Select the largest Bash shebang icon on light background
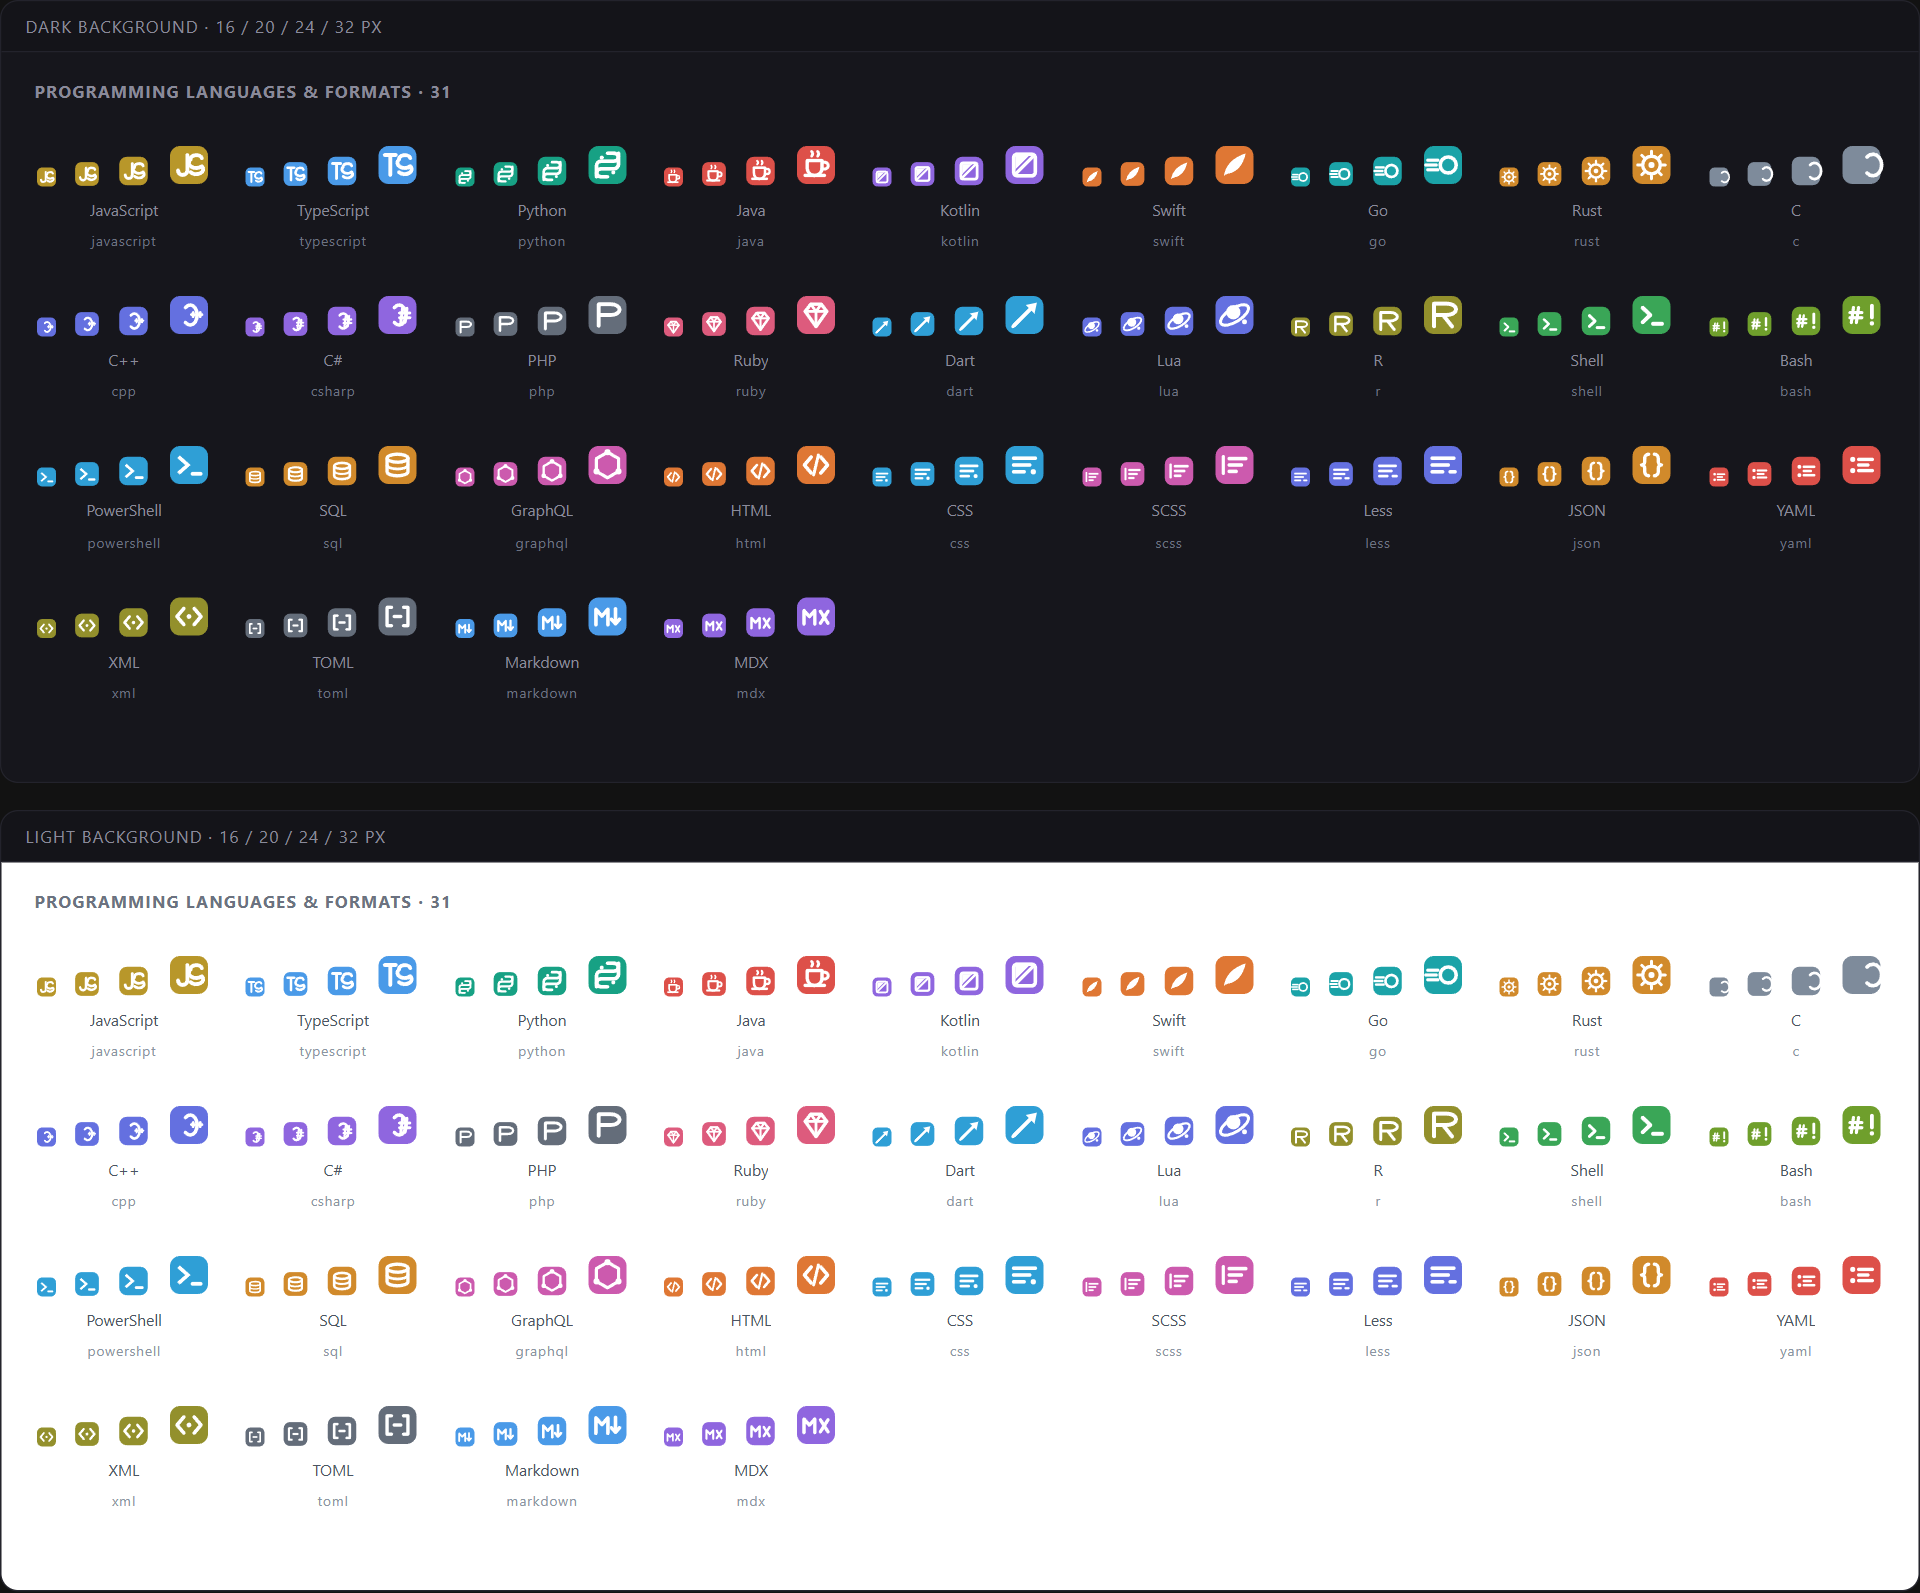1920x1593 pixels. point(1861,1125)
